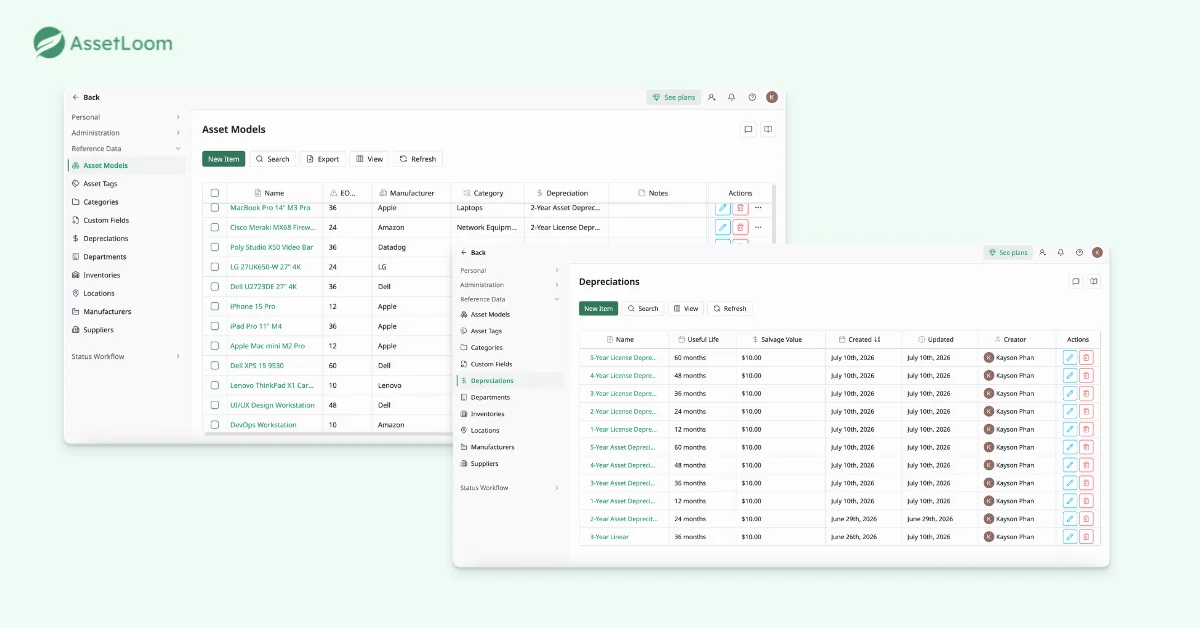Open notifications bell in Asset Models window
Image resolution: width=1200 pixels, height=628 pixels.
(732, 97)
